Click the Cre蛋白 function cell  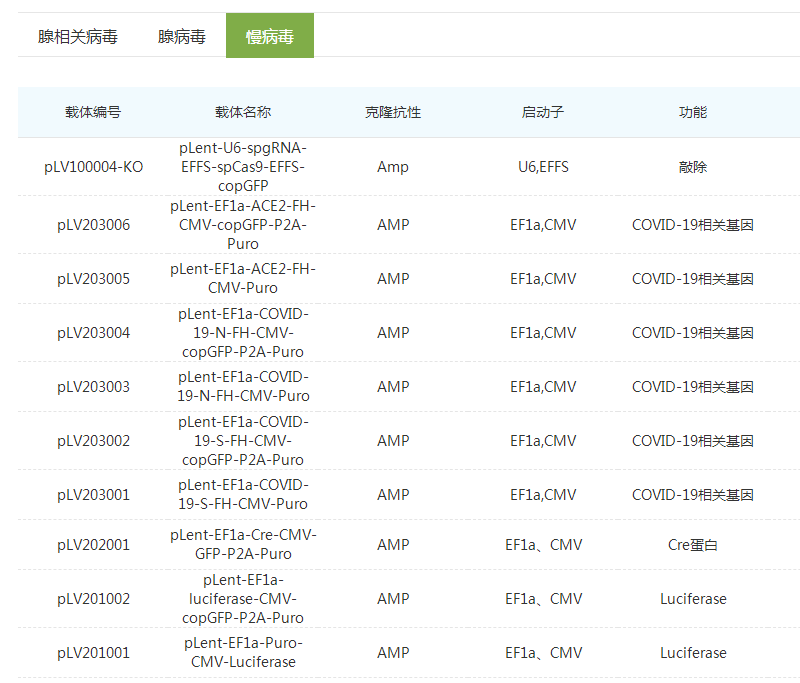click(x=693, y=545)
